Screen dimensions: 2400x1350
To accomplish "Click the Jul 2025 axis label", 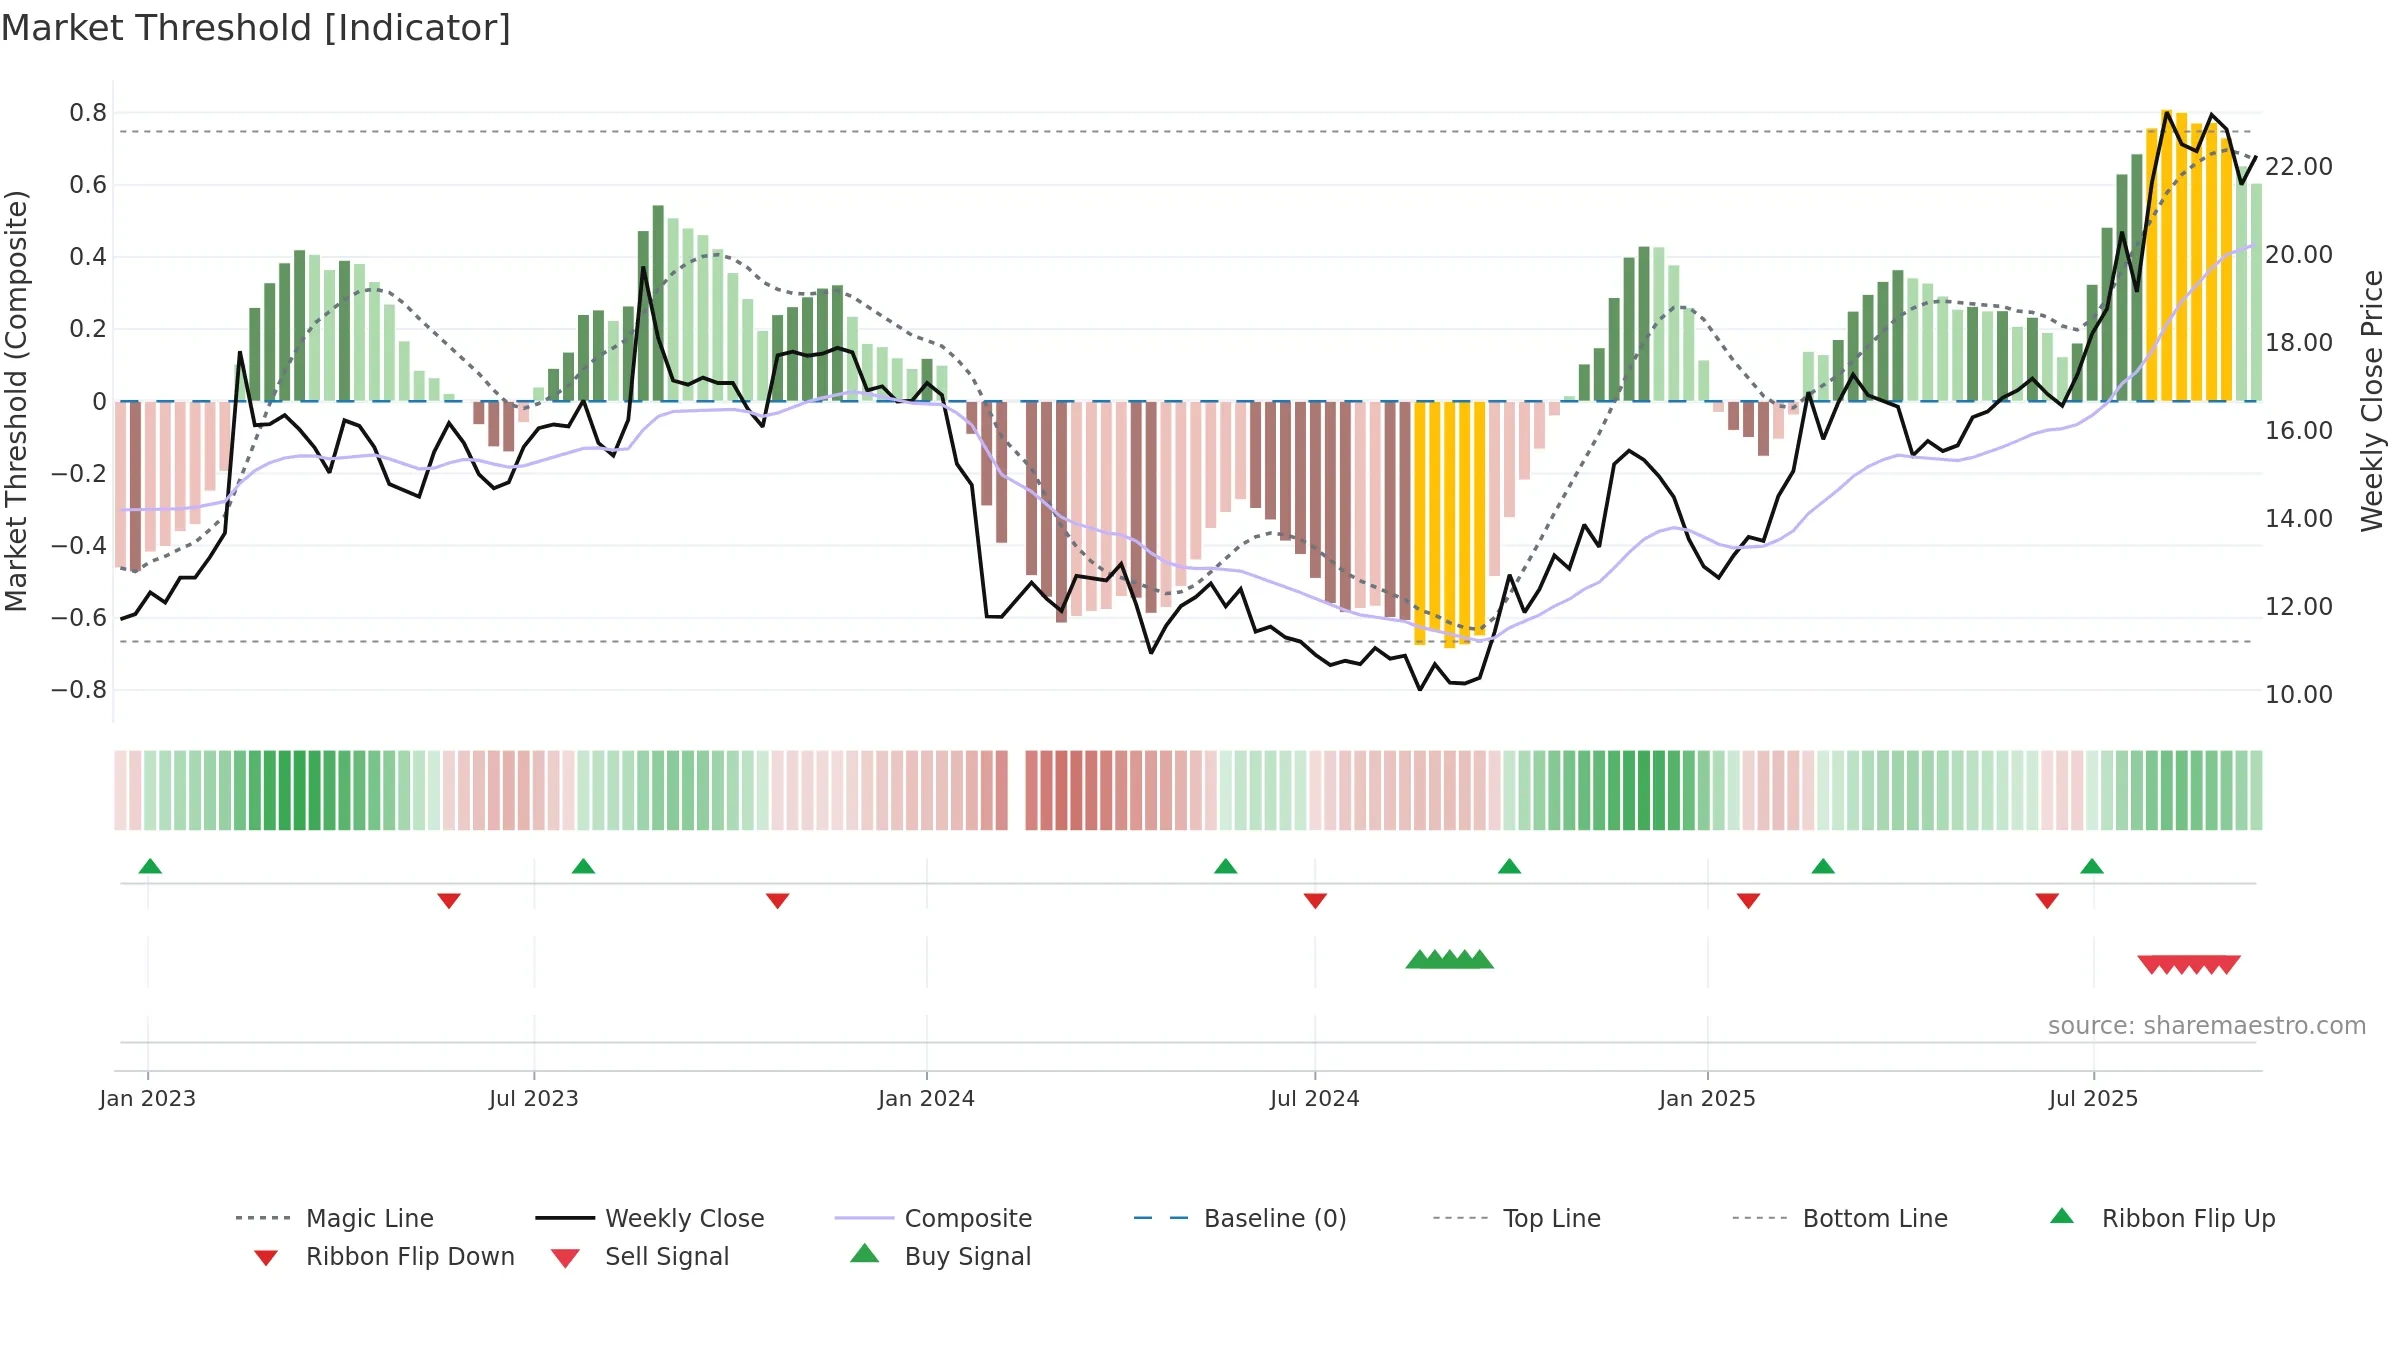I will coord(2094,1098).
